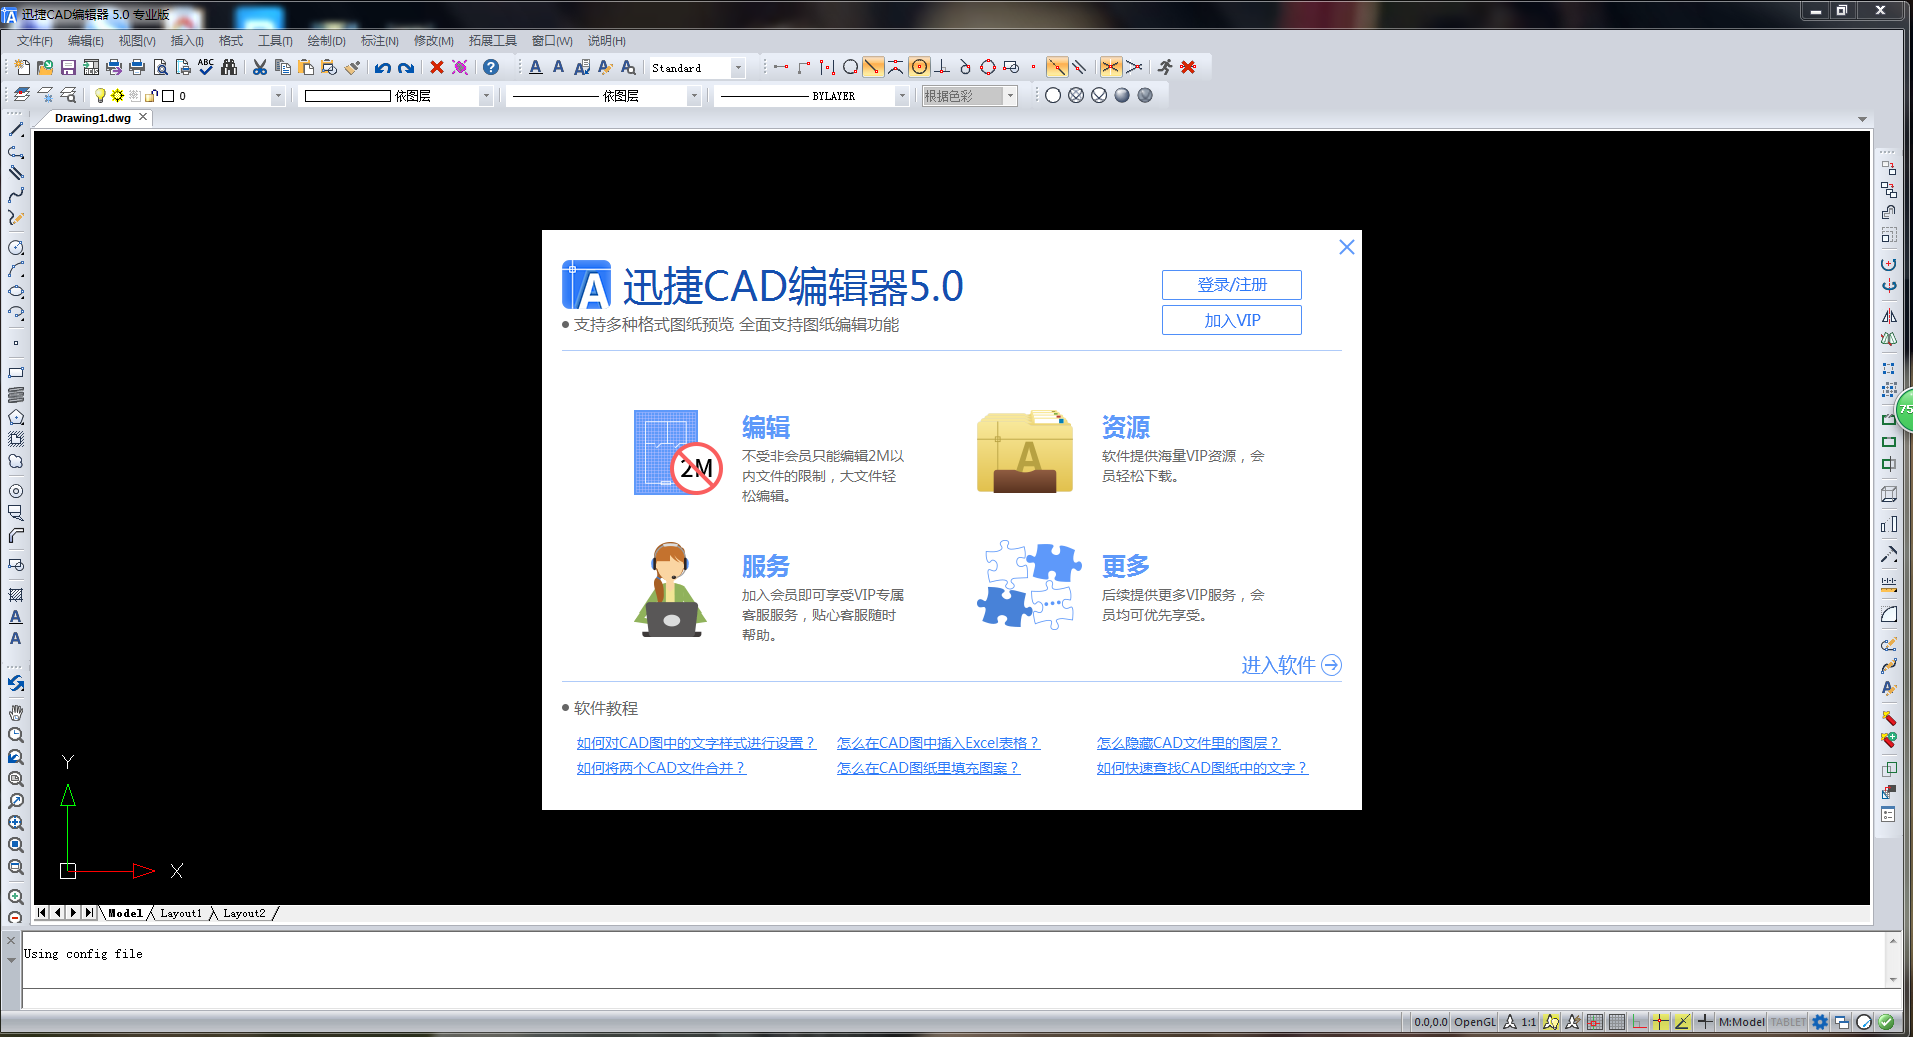Open the Standard text style dropdown

(x=738, y=68)
